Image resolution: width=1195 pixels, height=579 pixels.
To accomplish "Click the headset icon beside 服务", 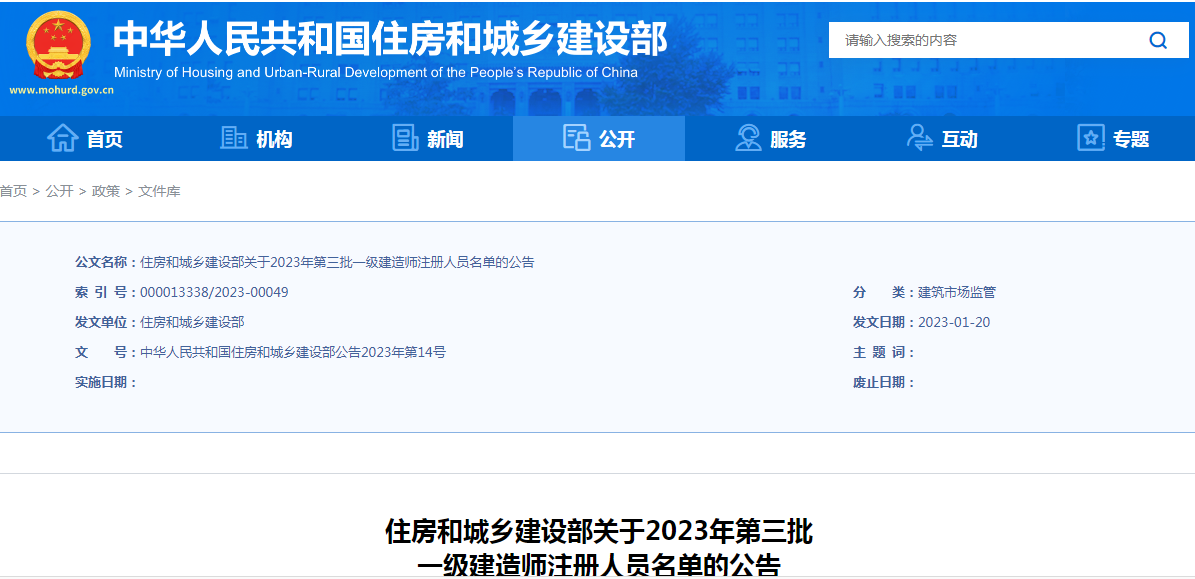I will (748, 138).
